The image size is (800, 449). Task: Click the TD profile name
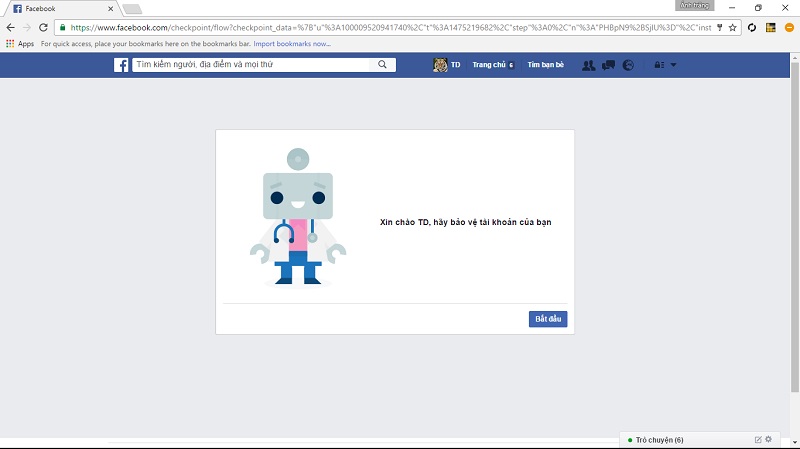[455, 65]
